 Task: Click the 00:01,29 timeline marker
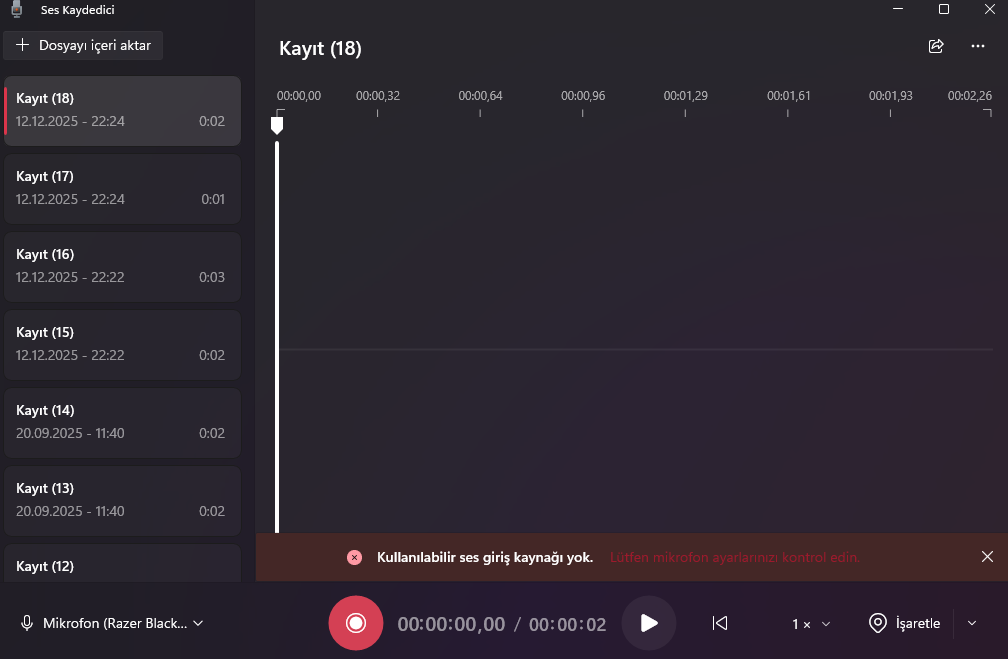685,96
